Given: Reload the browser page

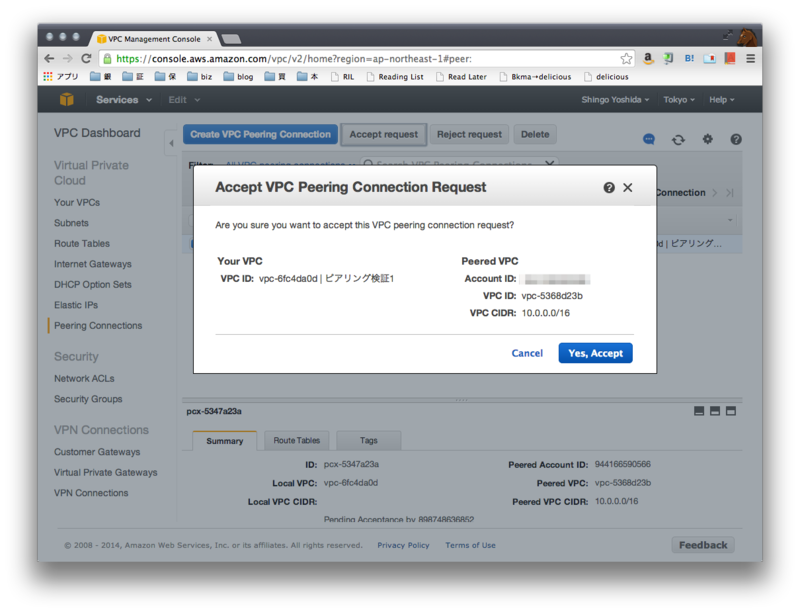Looking at the screenshot, I should [86, 59].
